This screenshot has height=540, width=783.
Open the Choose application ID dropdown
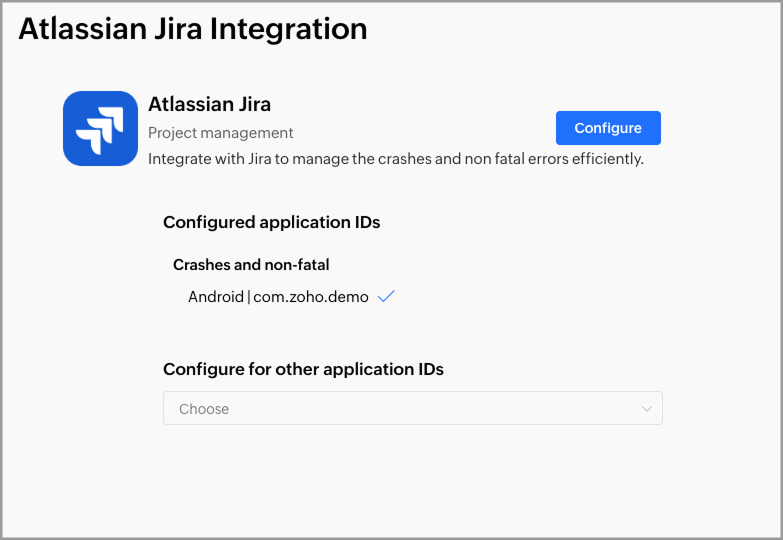(412, 408)
